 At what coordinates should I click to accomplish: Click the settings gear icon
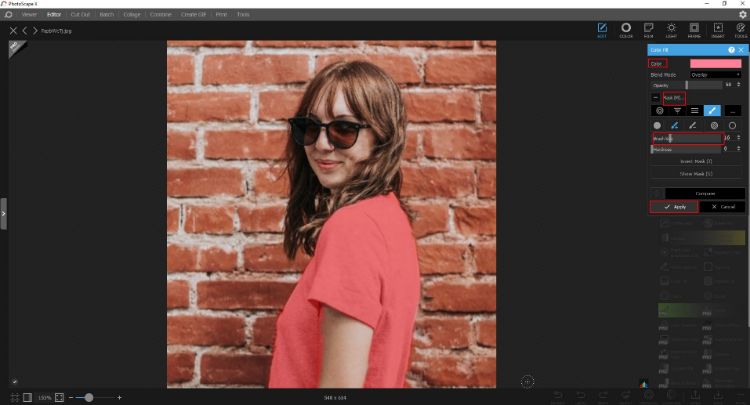pyautogui.click(x=741, y=15)
